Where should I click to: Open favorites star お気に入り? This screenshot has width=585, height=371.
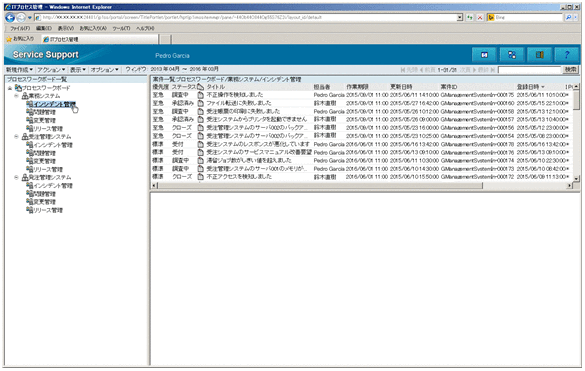pyautogui.click(x=20, y=39)
